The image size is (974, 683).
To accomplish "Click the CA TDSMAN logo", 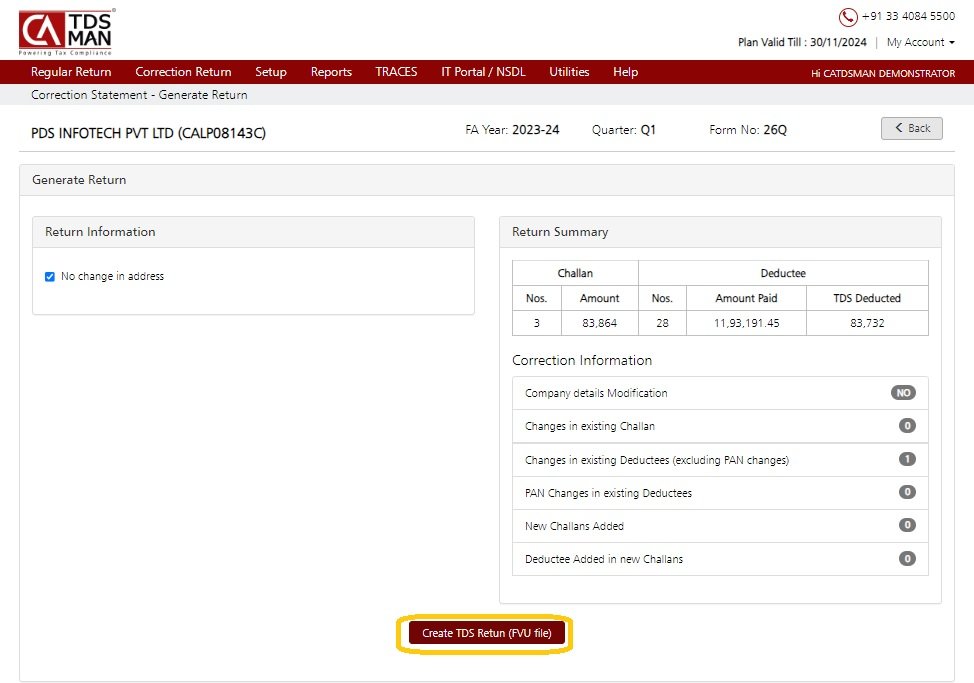I will tap(66, 32).
